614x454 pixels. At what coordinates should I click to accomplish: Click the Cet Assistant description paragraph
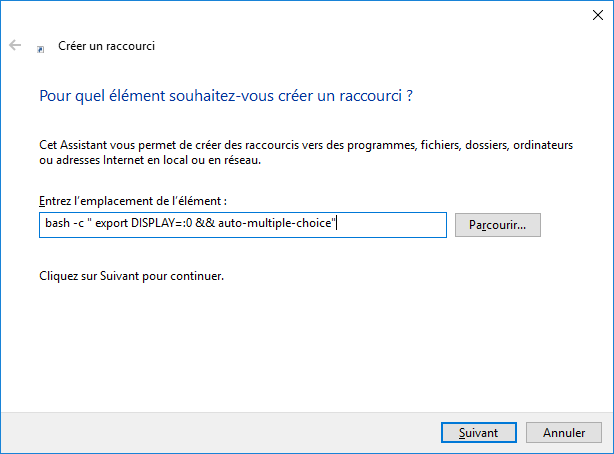(306, 152)
